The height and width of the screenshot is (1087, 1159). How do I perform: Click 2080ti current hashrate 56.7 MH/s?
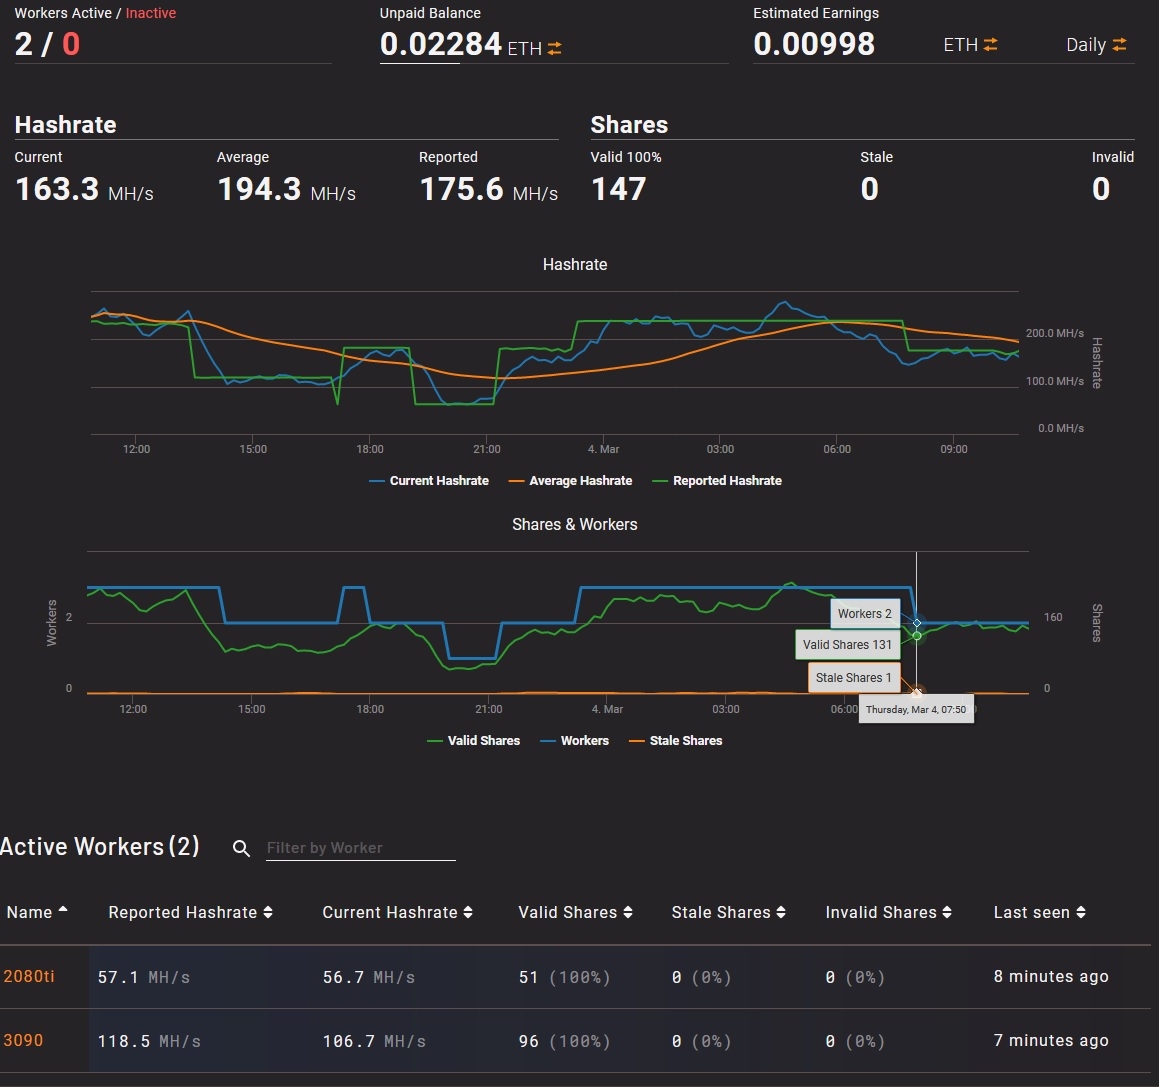(369, 977)
